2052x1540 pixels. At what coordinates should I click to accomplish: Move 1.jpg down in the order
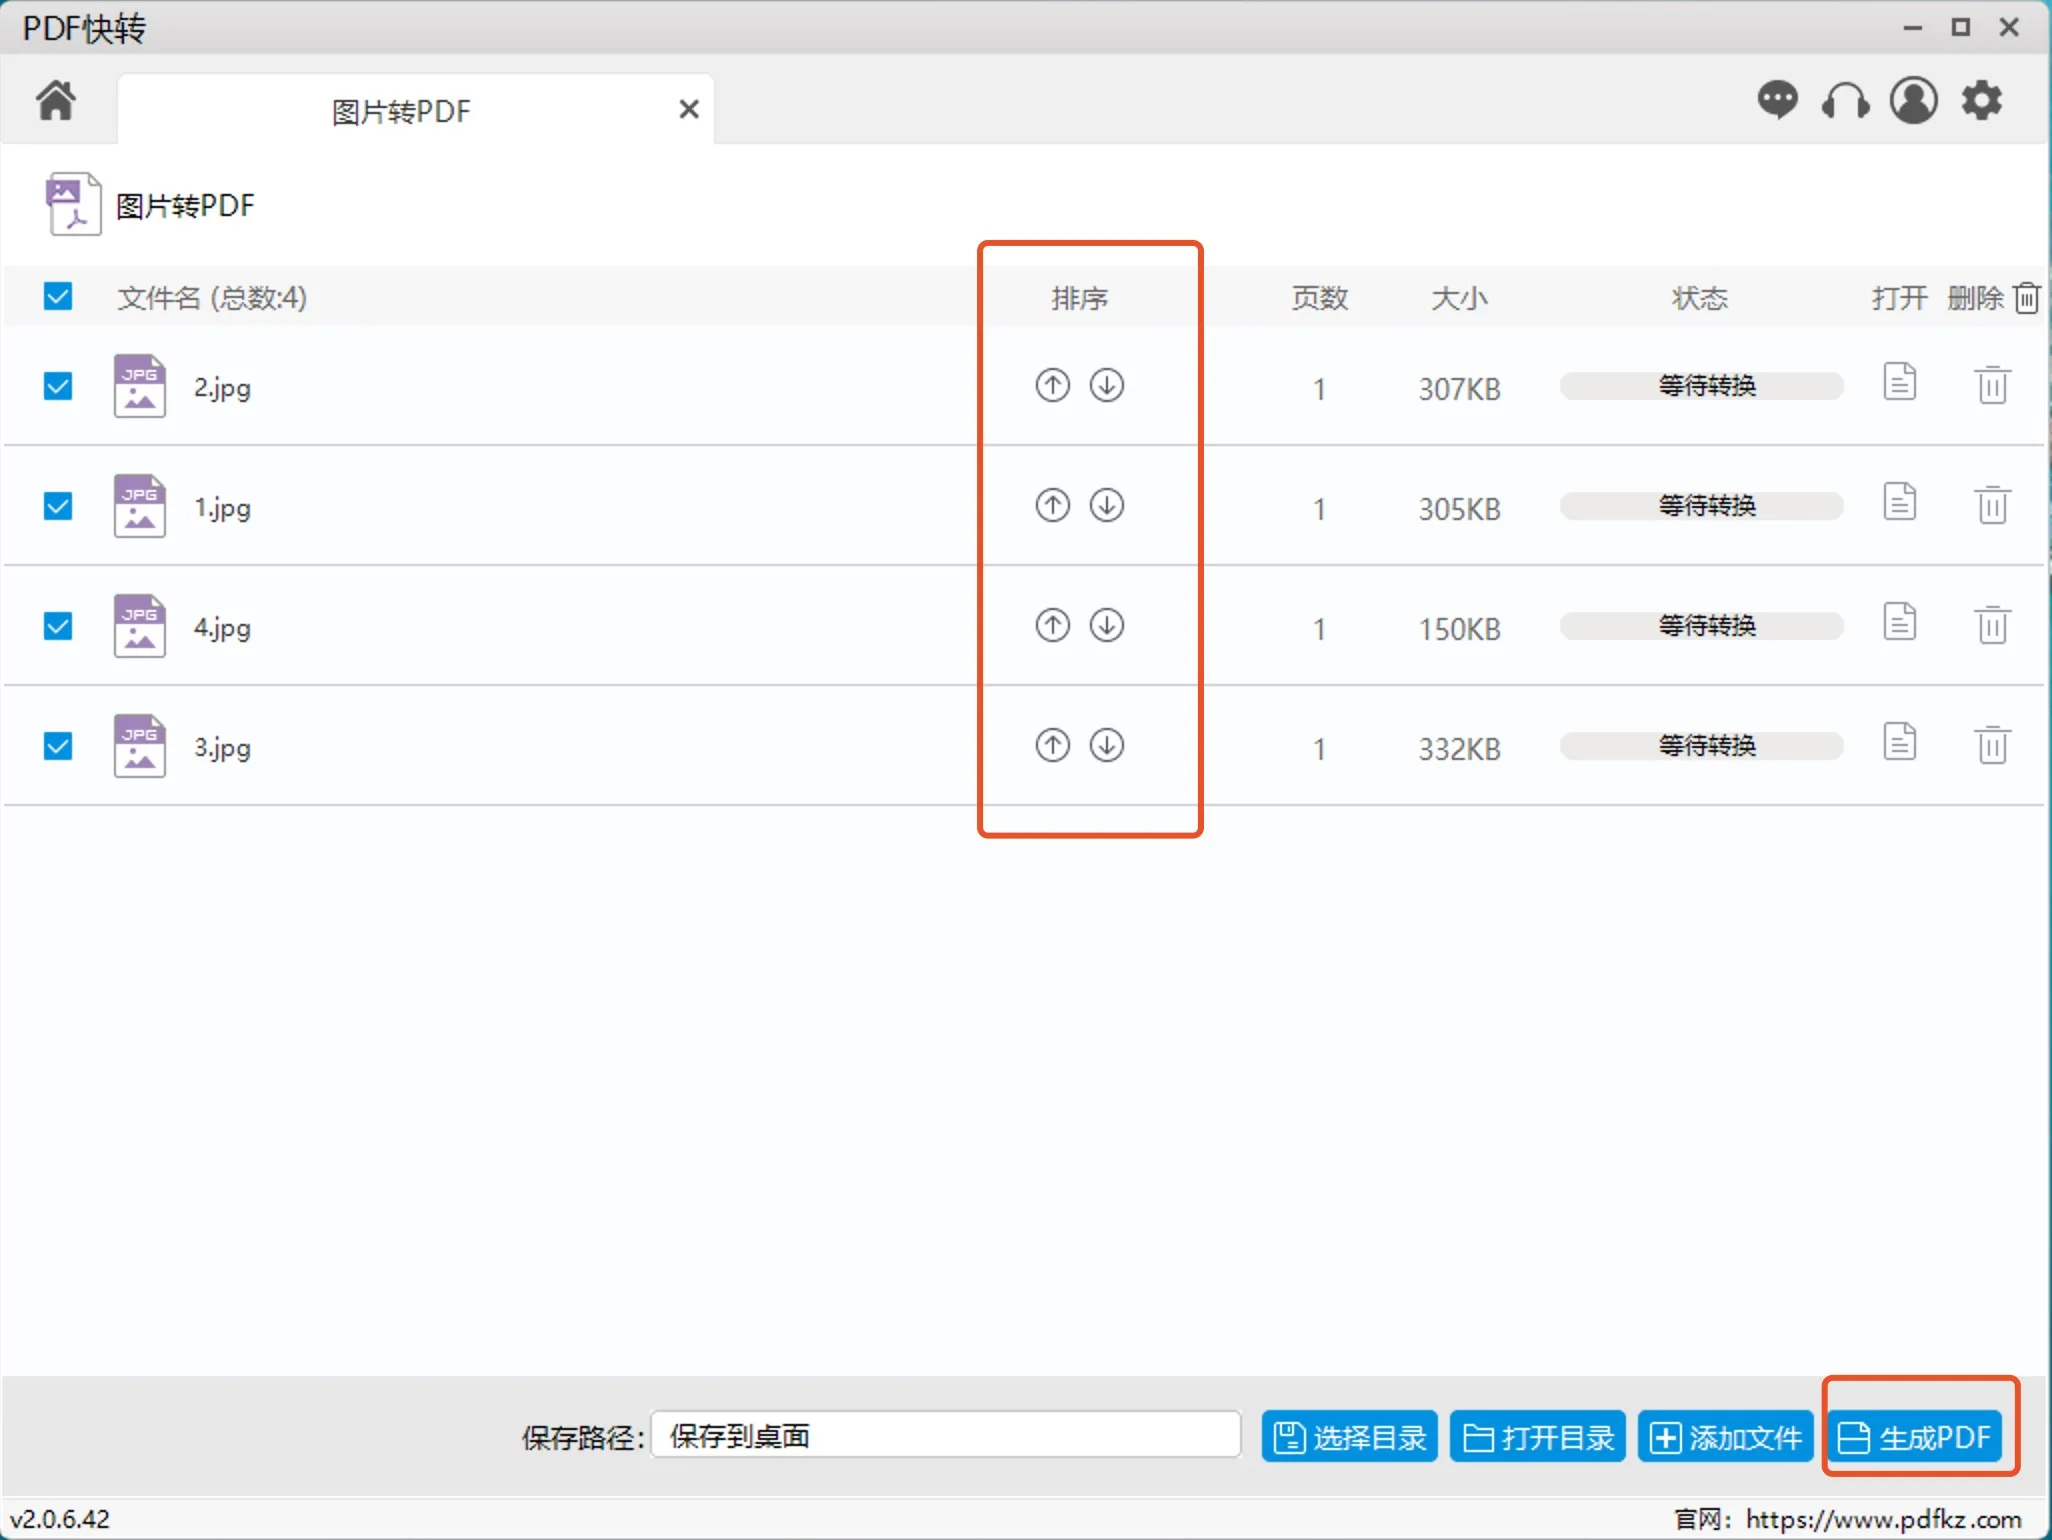[1106, 505]
